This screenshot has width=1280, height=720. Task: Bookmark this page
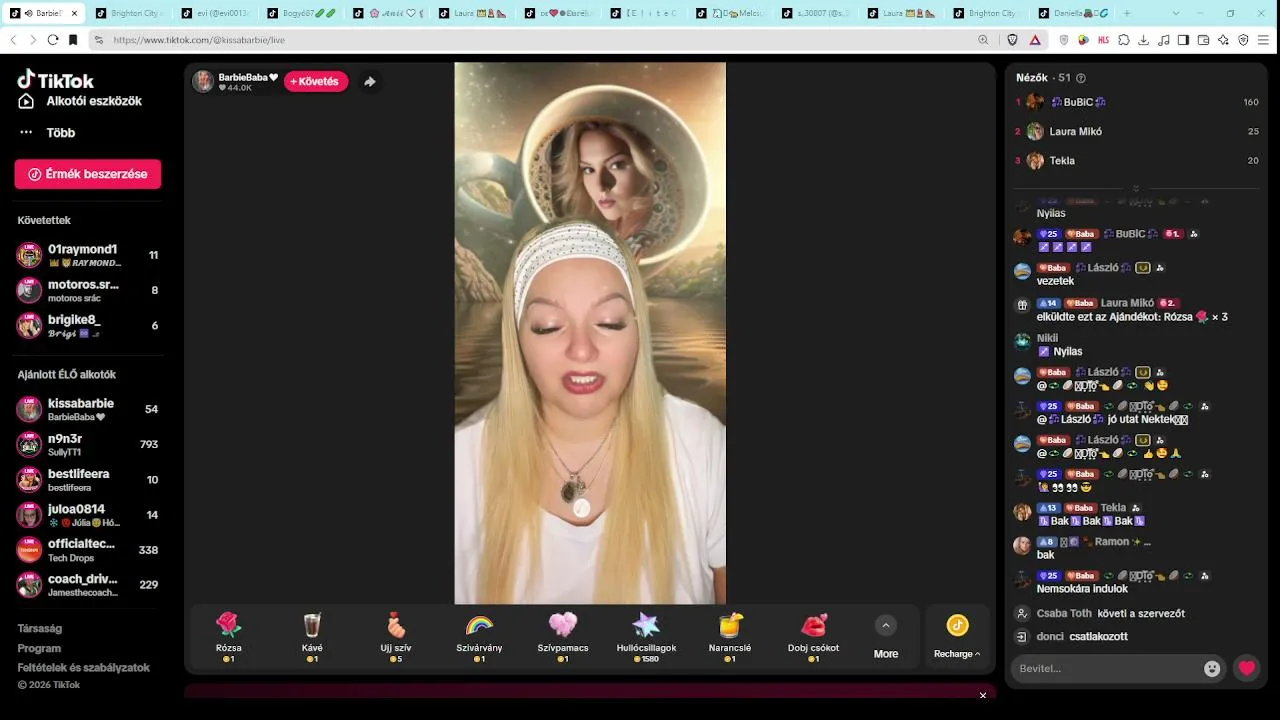click(x=73, y=40)
